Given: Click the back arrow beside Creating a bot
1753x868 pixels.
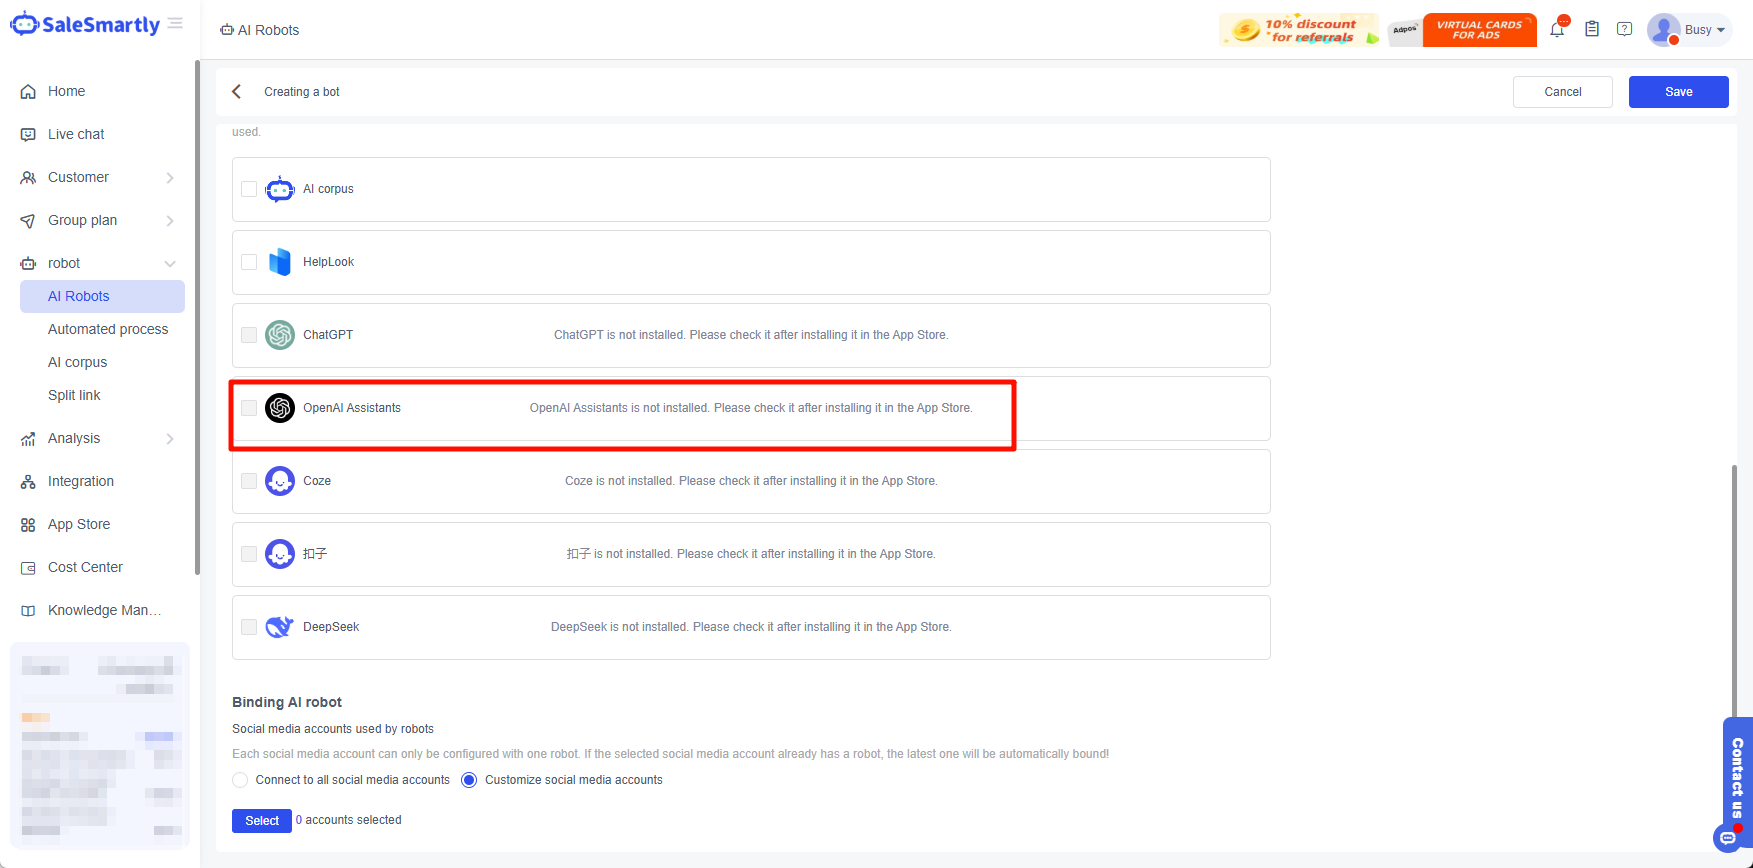Looking at the screenshot, I should point(237,92).
